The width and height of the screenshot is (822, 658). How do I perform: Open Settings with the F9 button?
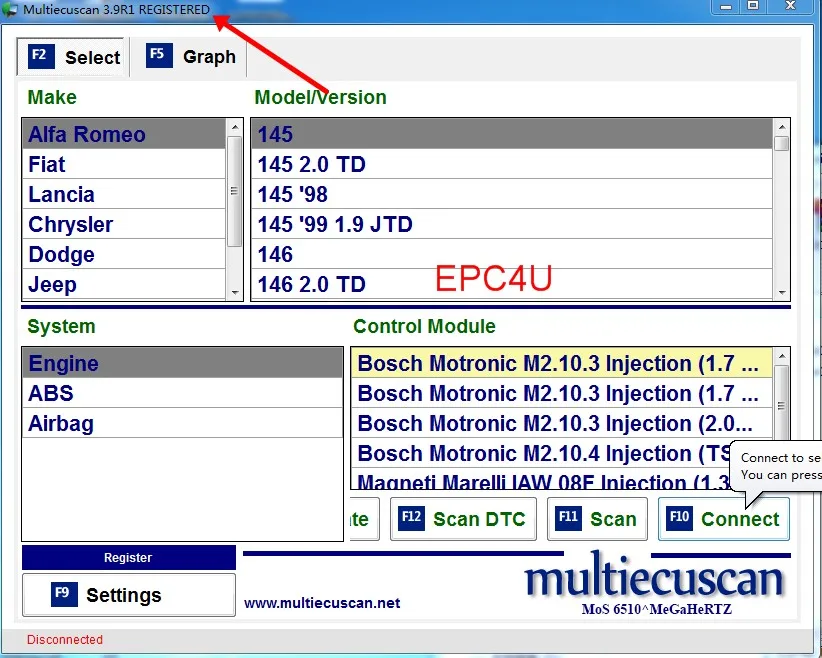pos(128,595)
